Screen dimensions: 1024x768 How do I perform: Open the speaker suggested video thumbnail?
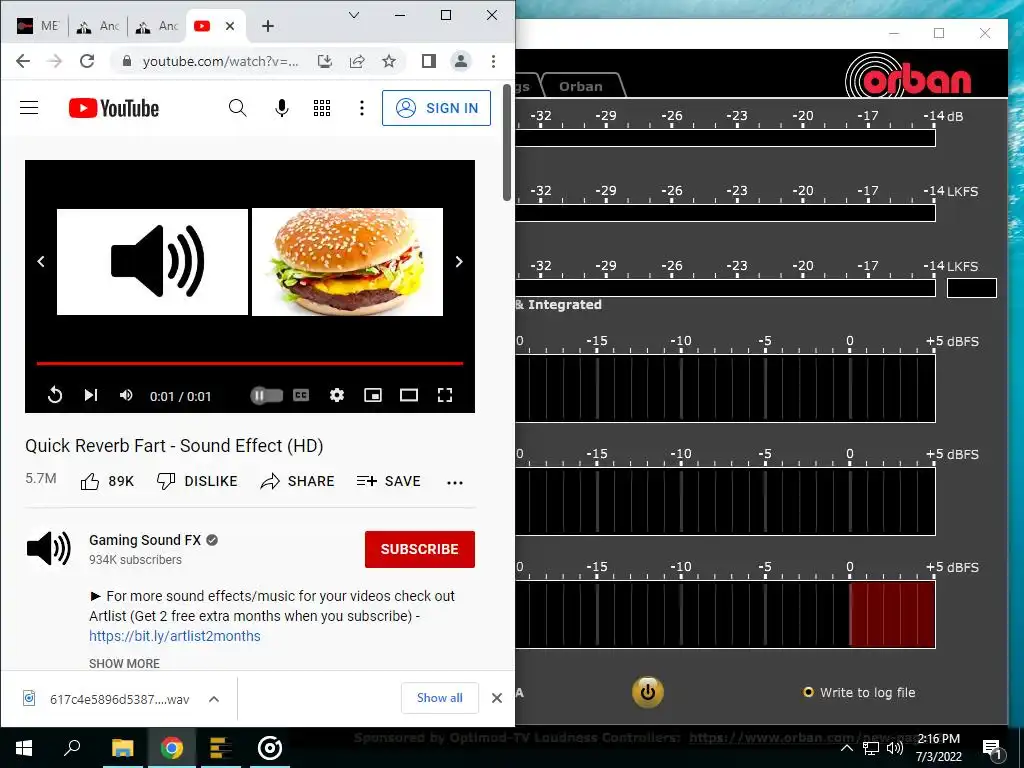pos(152,261)
